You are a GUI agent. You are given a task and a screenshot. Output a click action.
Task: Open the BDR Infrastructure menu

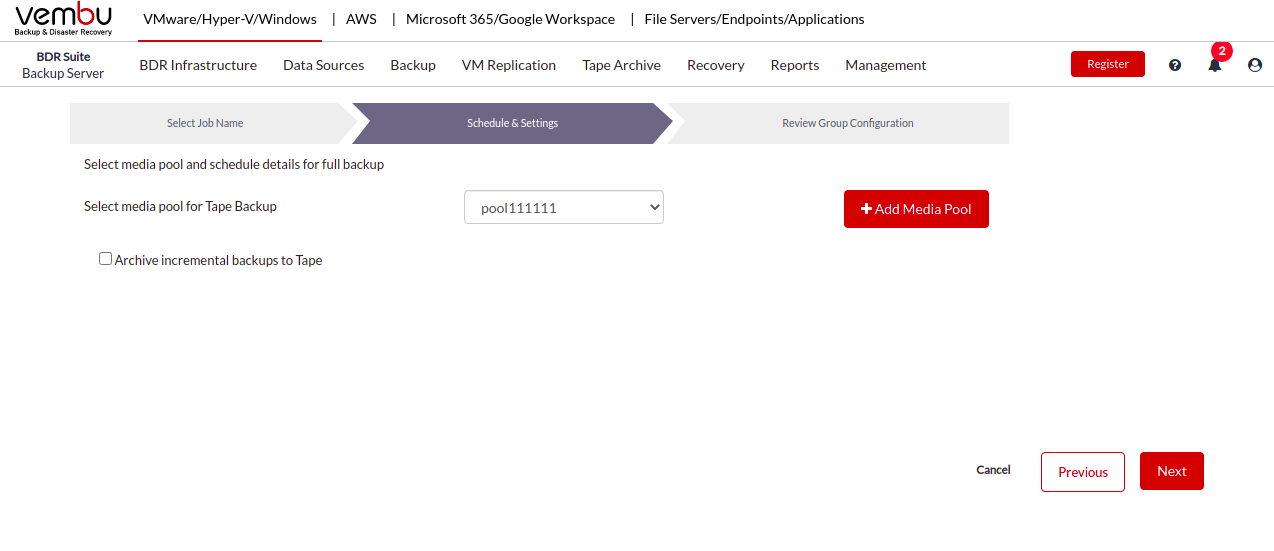198,65
